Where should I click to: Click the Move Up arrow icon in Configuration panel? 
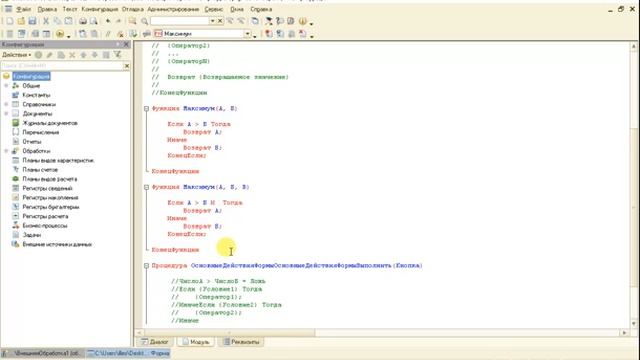[84, 55]
